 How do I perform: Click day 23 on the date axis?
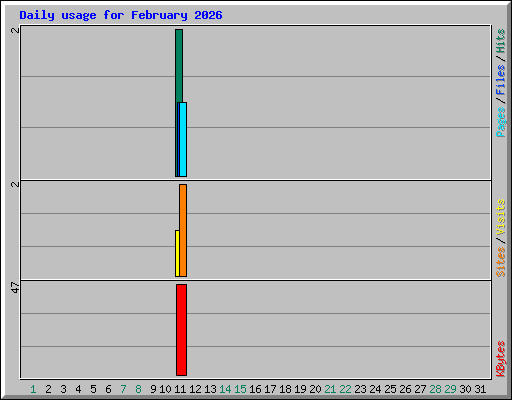(x=360, y=389)
